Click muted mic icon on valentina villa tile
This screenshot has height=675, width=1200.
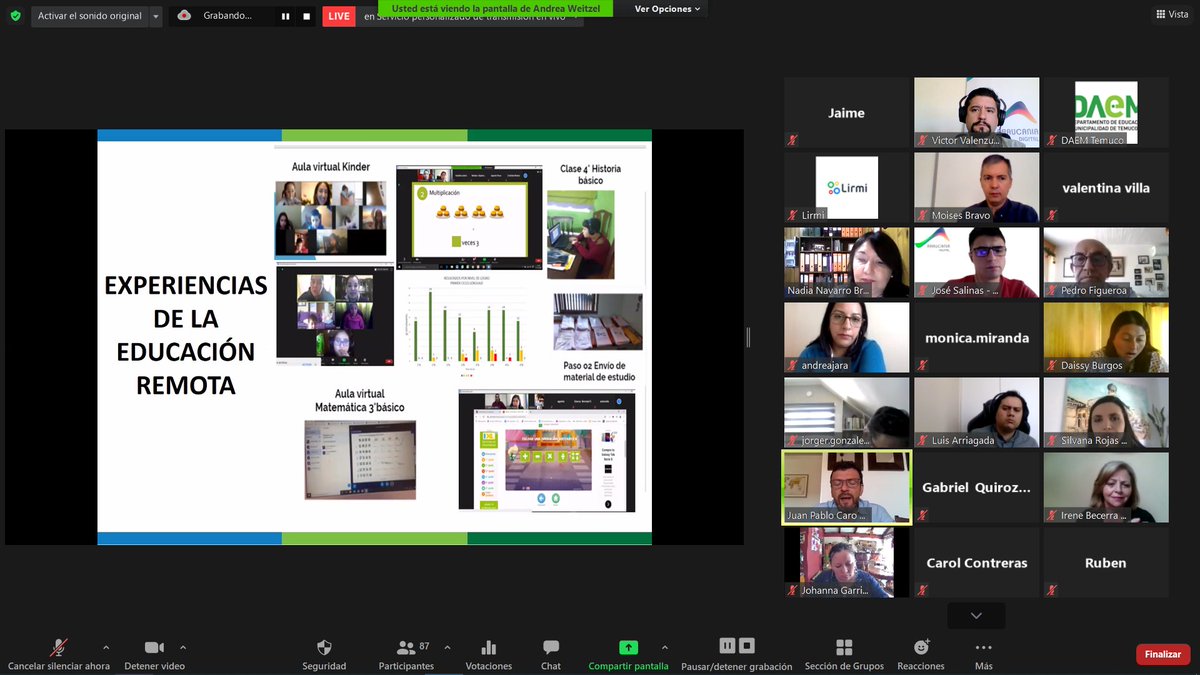point(1052,215)
